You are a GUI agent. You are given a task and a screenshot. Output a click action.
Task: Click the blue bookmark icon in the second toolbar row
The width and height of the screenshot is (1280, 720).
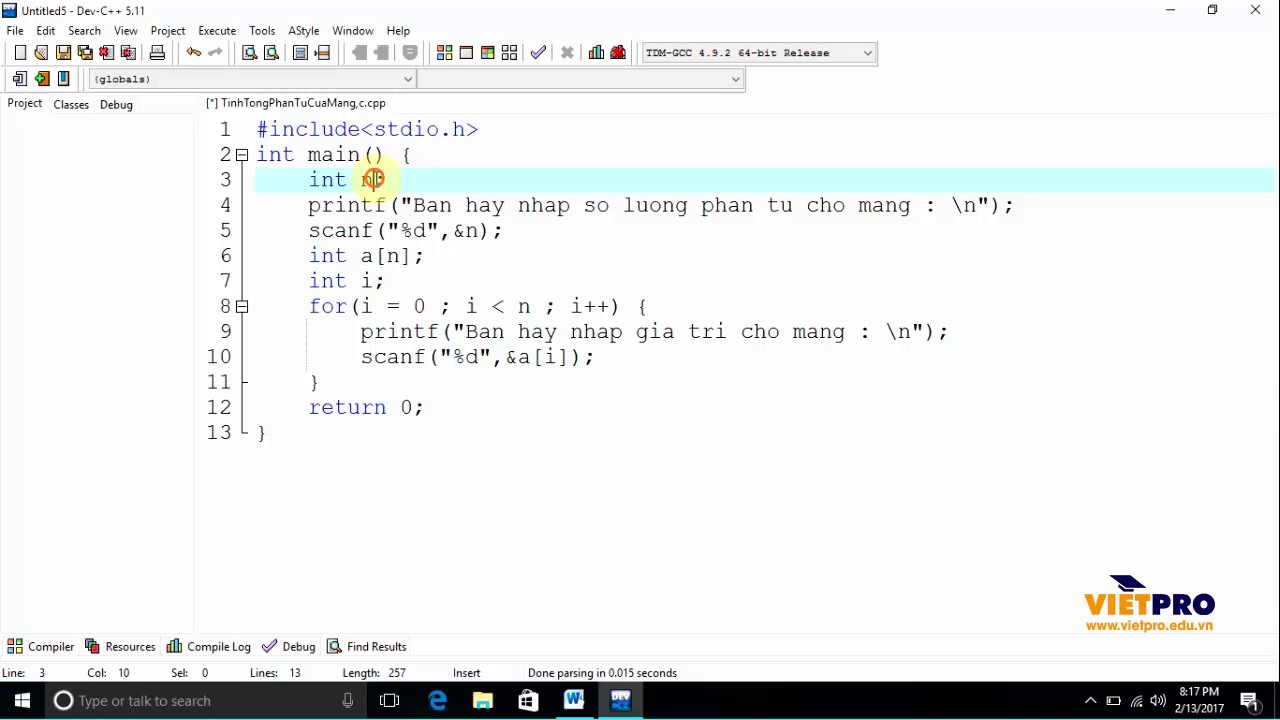click(x=63, y=79)
